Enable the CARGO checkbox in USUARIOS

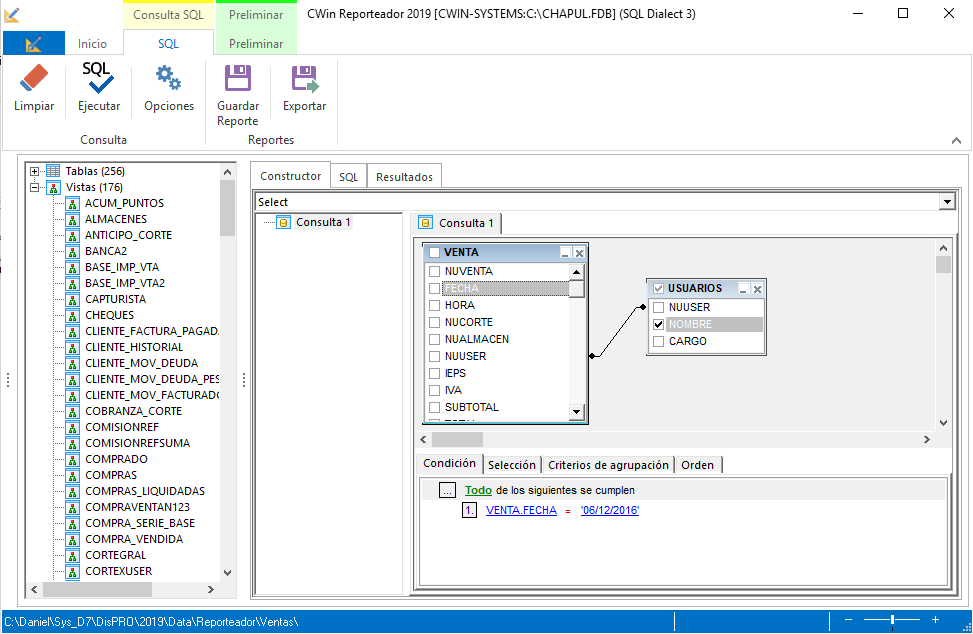(657, 340)
